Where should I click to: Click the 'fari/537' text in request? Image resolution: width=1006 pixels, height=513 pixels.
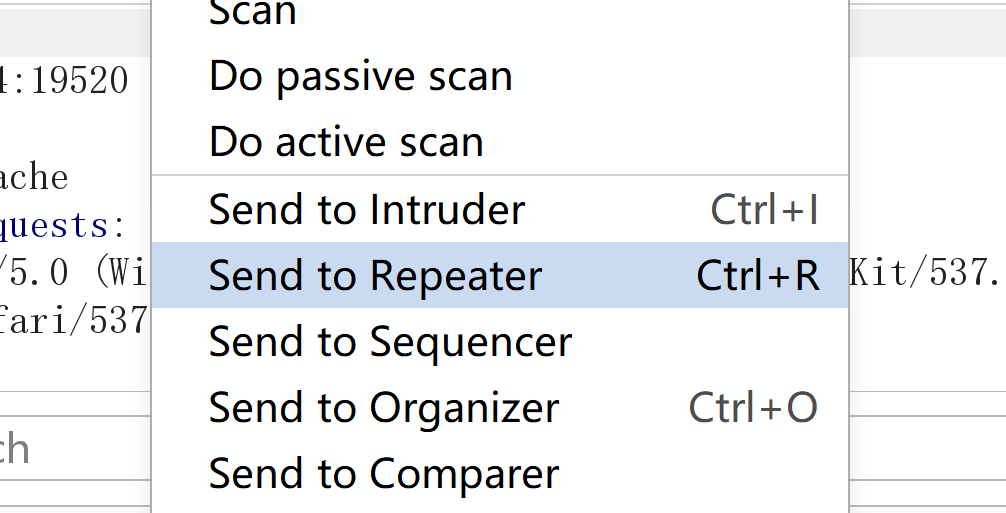pos(74,320)
